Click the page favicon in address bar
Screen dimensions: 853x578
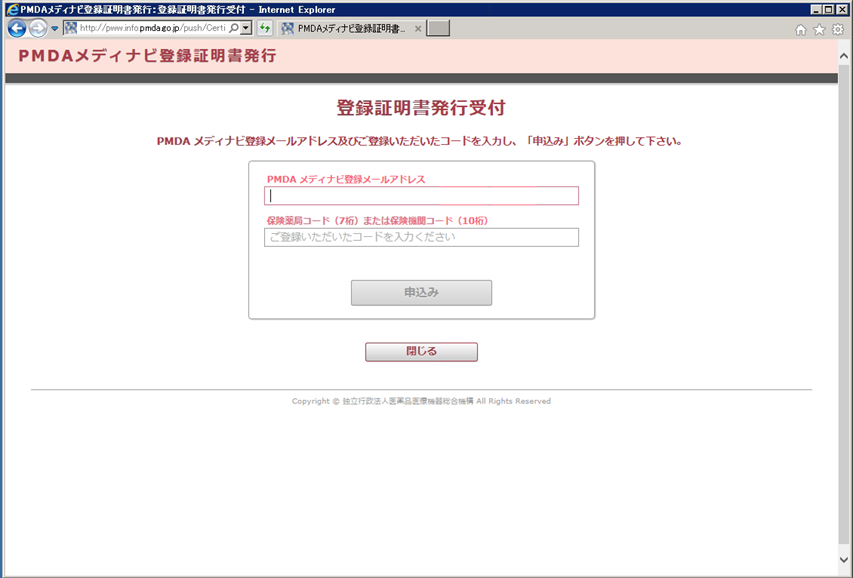[x=71, y=28]
